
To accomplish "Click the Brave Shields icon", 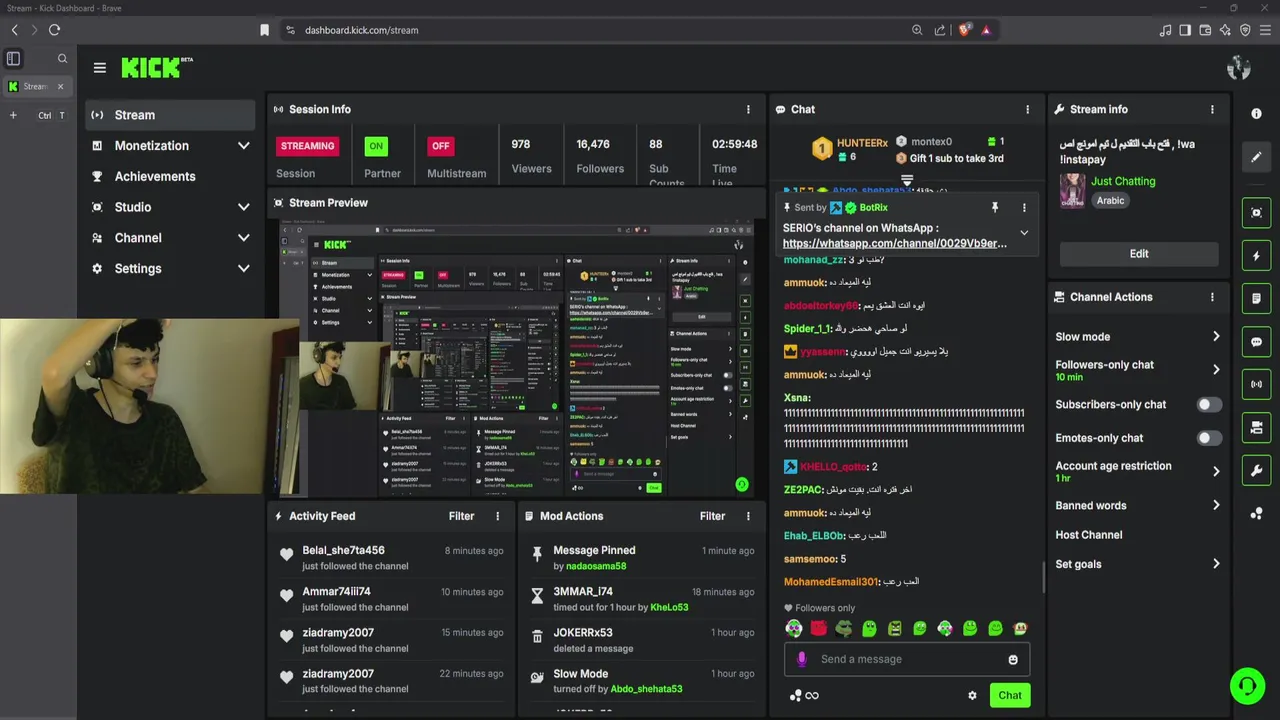I will (x=964, y=30).
